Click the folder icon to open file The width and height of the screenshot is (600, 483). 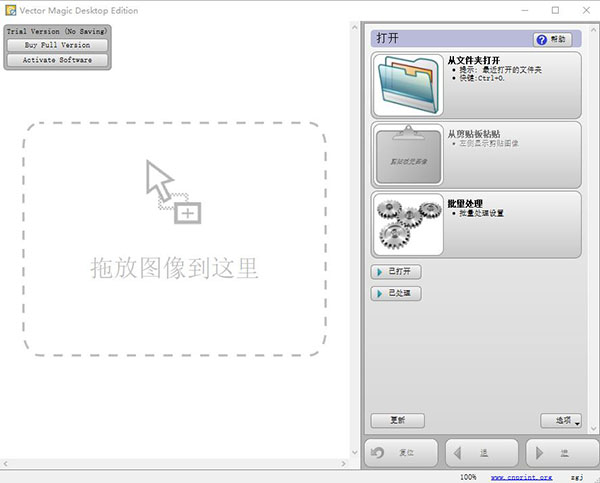click(x=408, y=85)
